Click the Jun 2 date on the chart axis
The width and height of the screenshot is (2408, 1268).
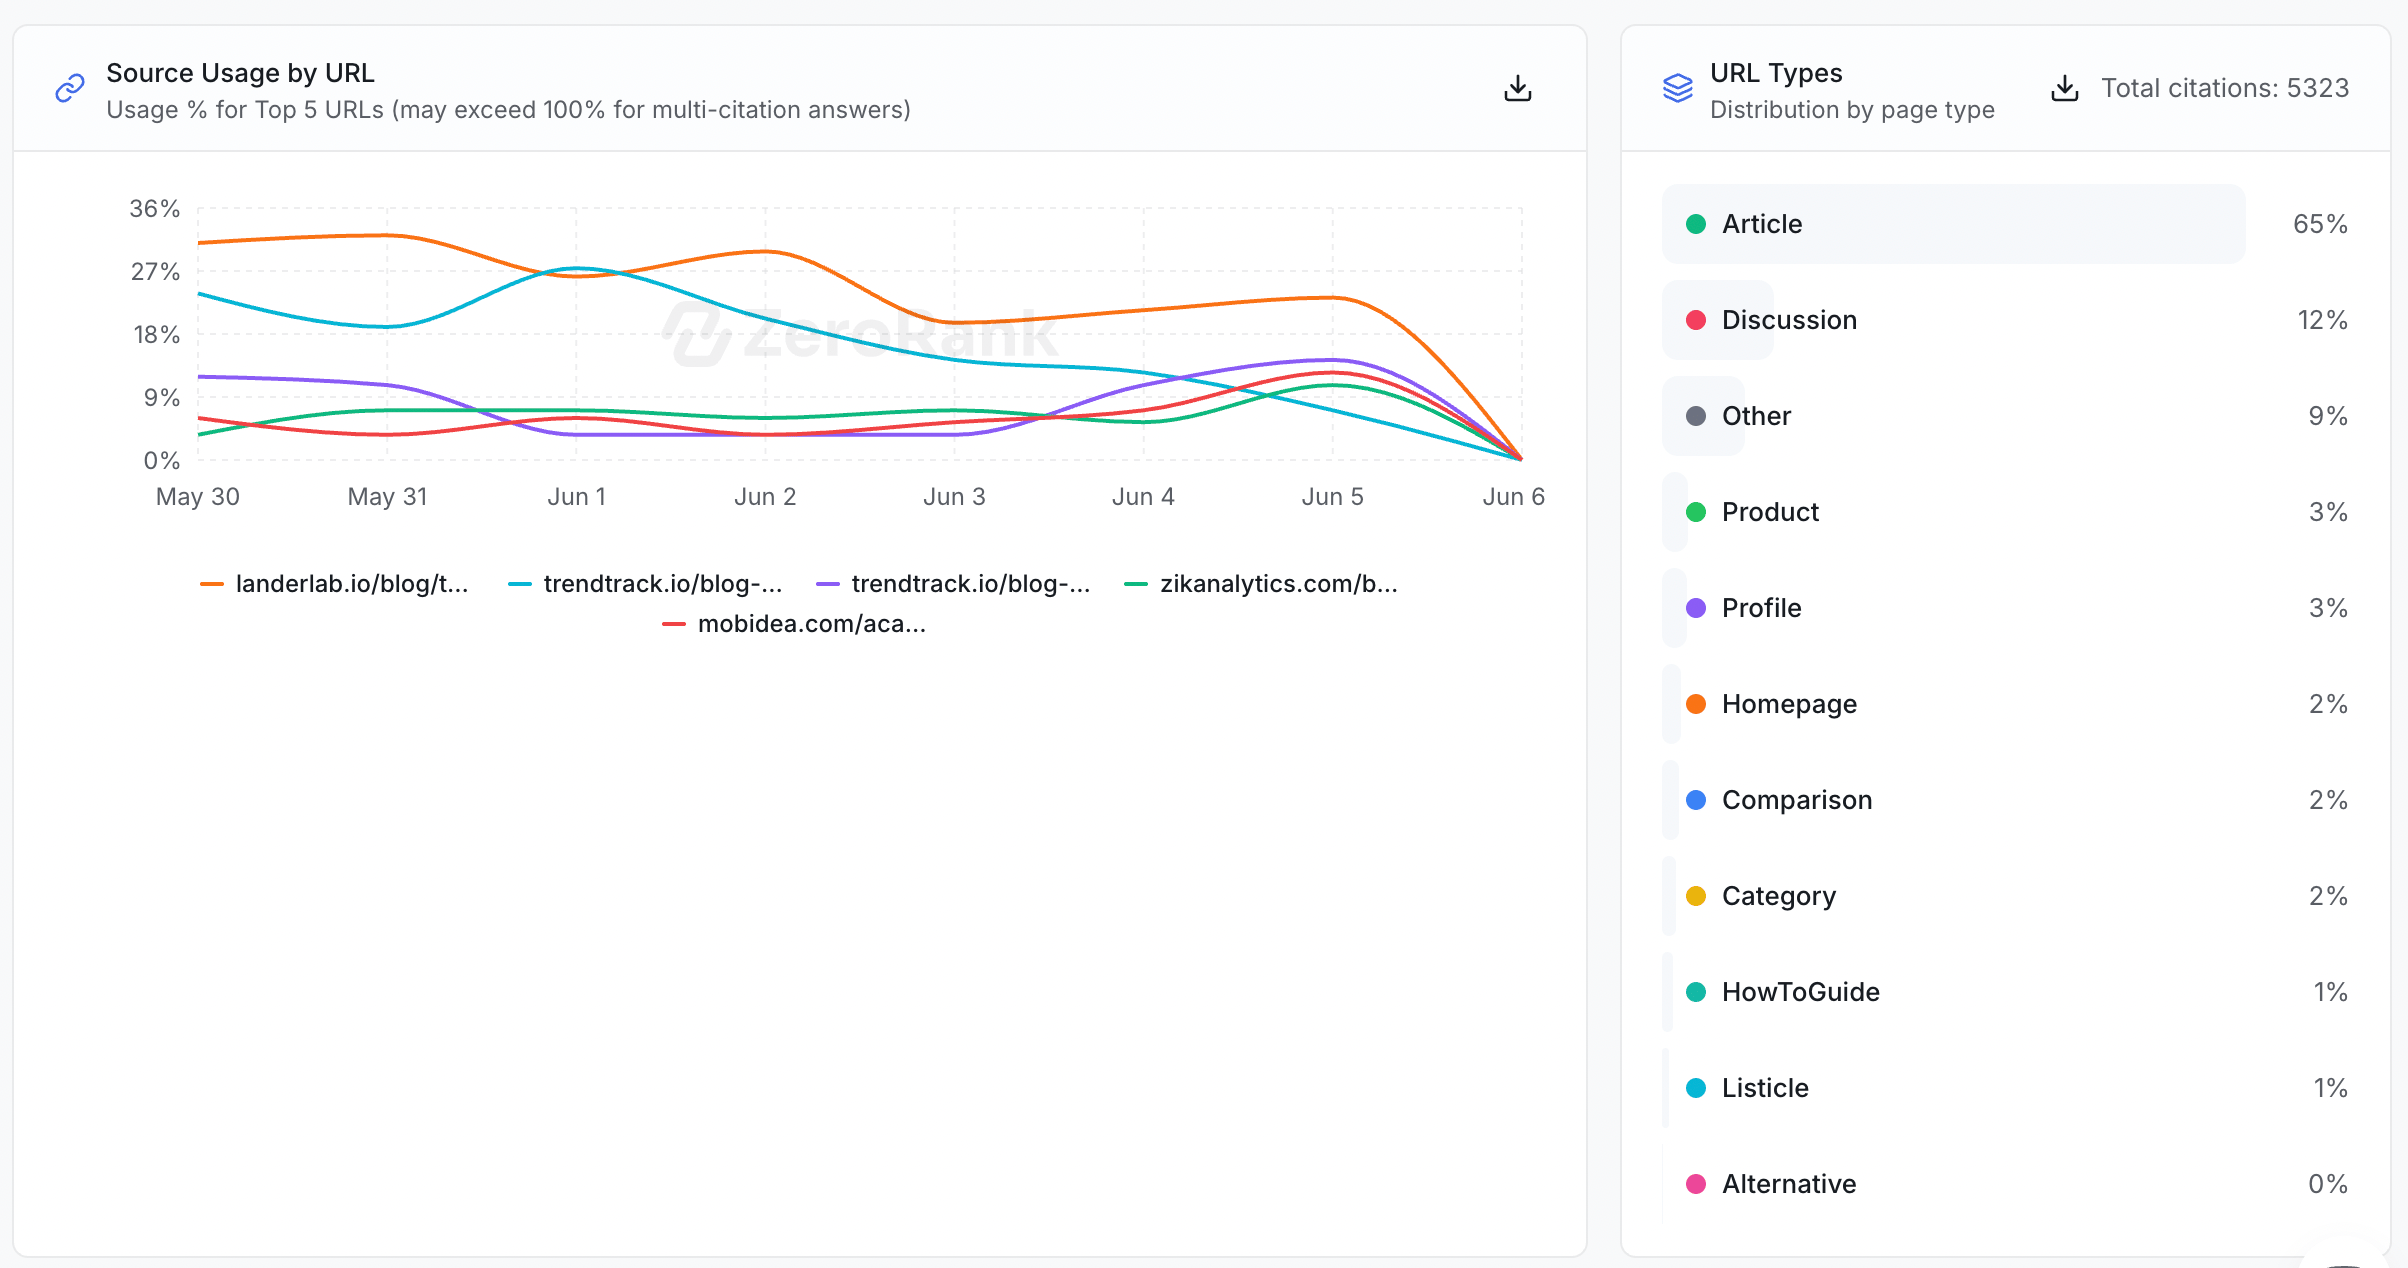(765, 497)
